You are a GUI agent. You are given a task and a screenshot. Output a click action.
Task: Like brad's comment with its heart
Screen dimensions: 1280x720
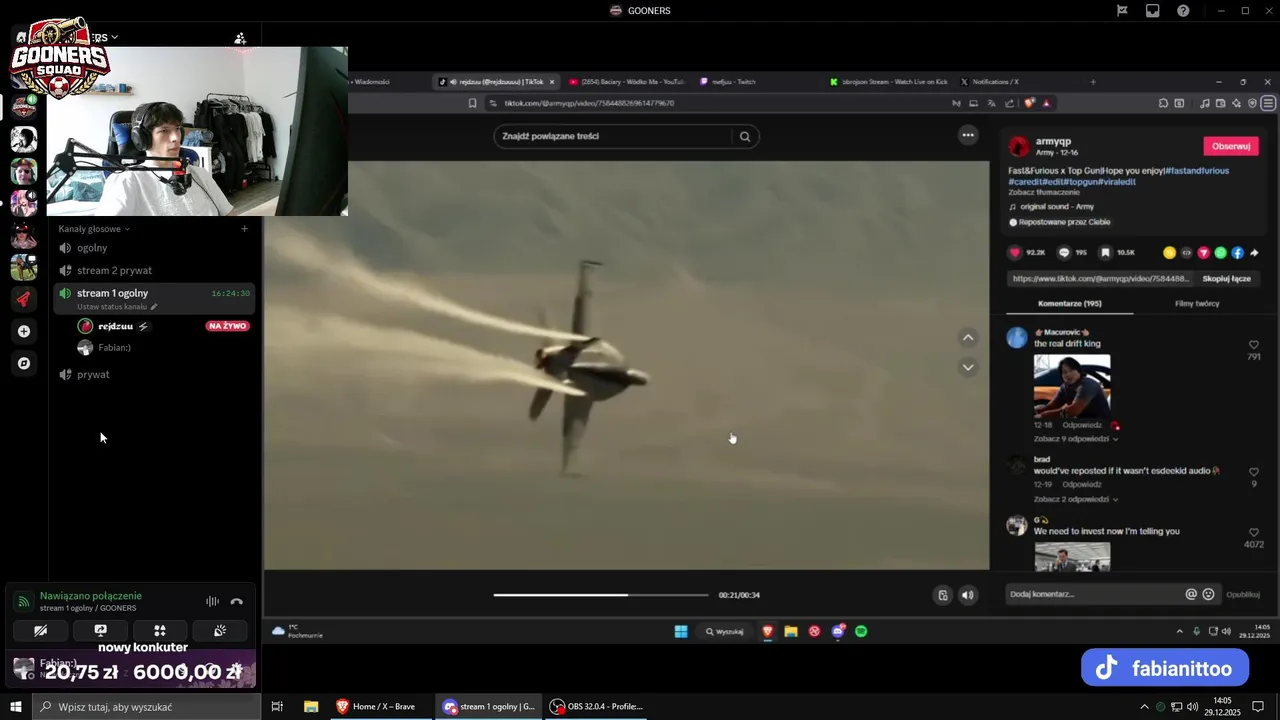click(1253, 472)
